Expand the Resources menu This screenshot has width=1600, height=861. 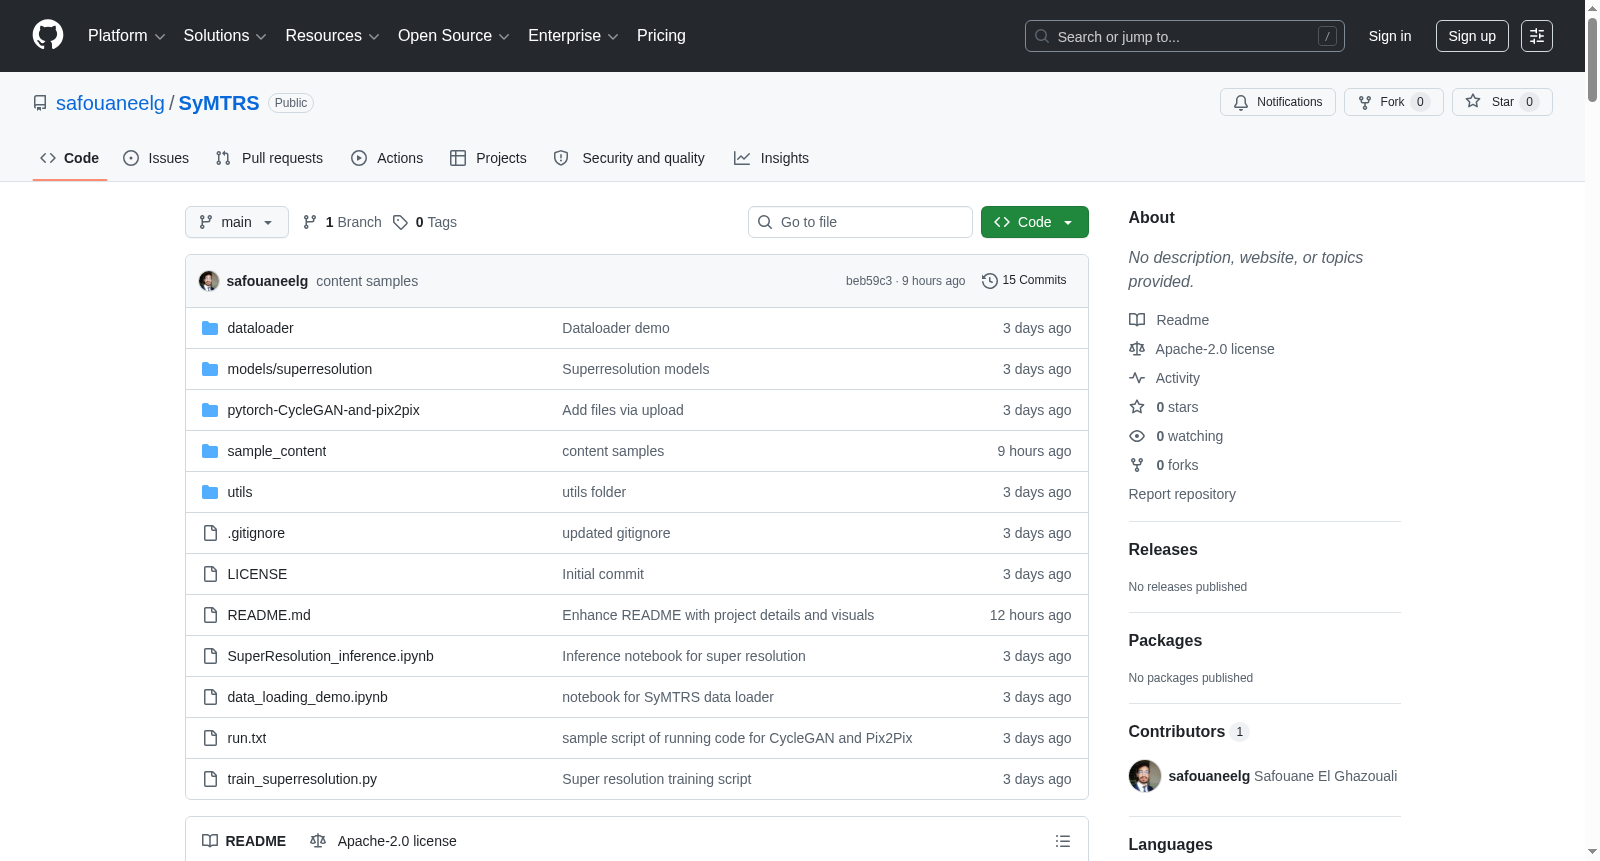tap(332, 36)
